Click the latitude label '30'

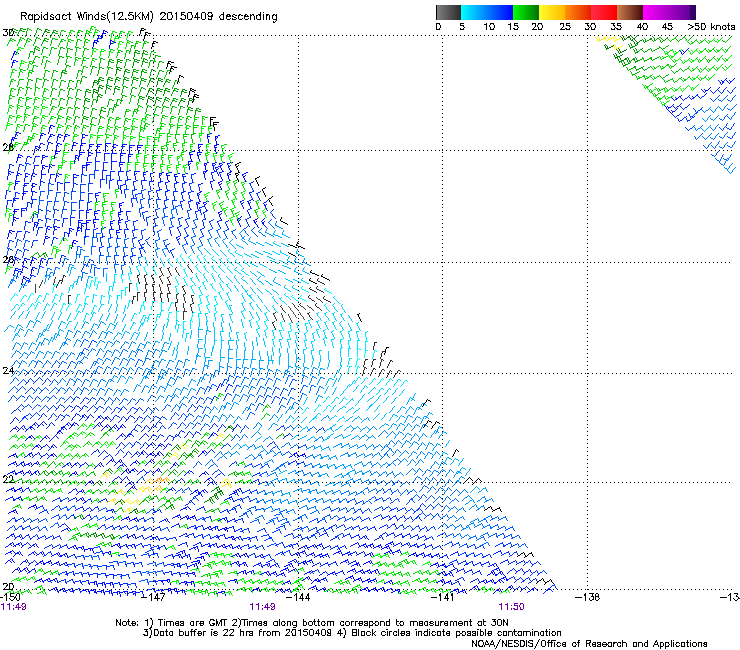(8, 33)
